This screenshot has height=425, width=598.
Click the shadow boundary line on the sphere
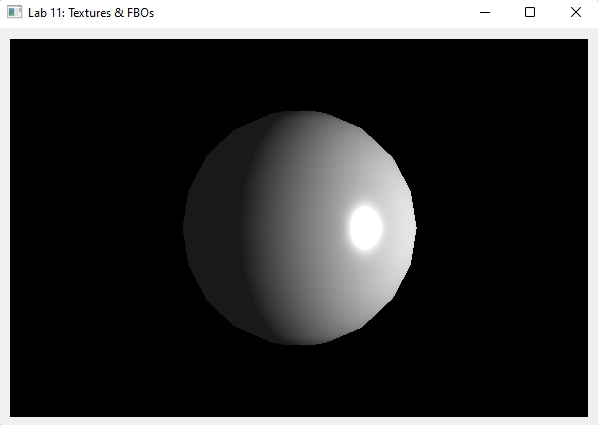point(244,228)
